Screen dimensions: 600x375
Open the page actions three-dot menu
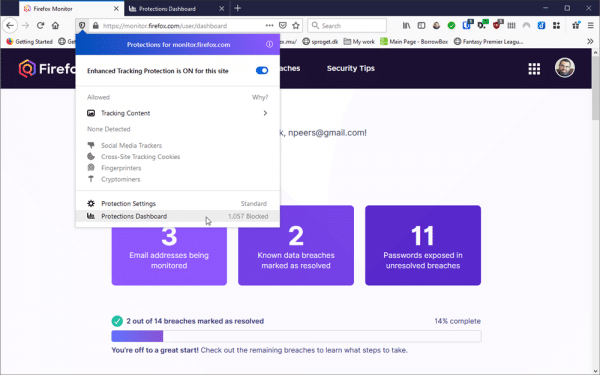[x=269, y=26]
